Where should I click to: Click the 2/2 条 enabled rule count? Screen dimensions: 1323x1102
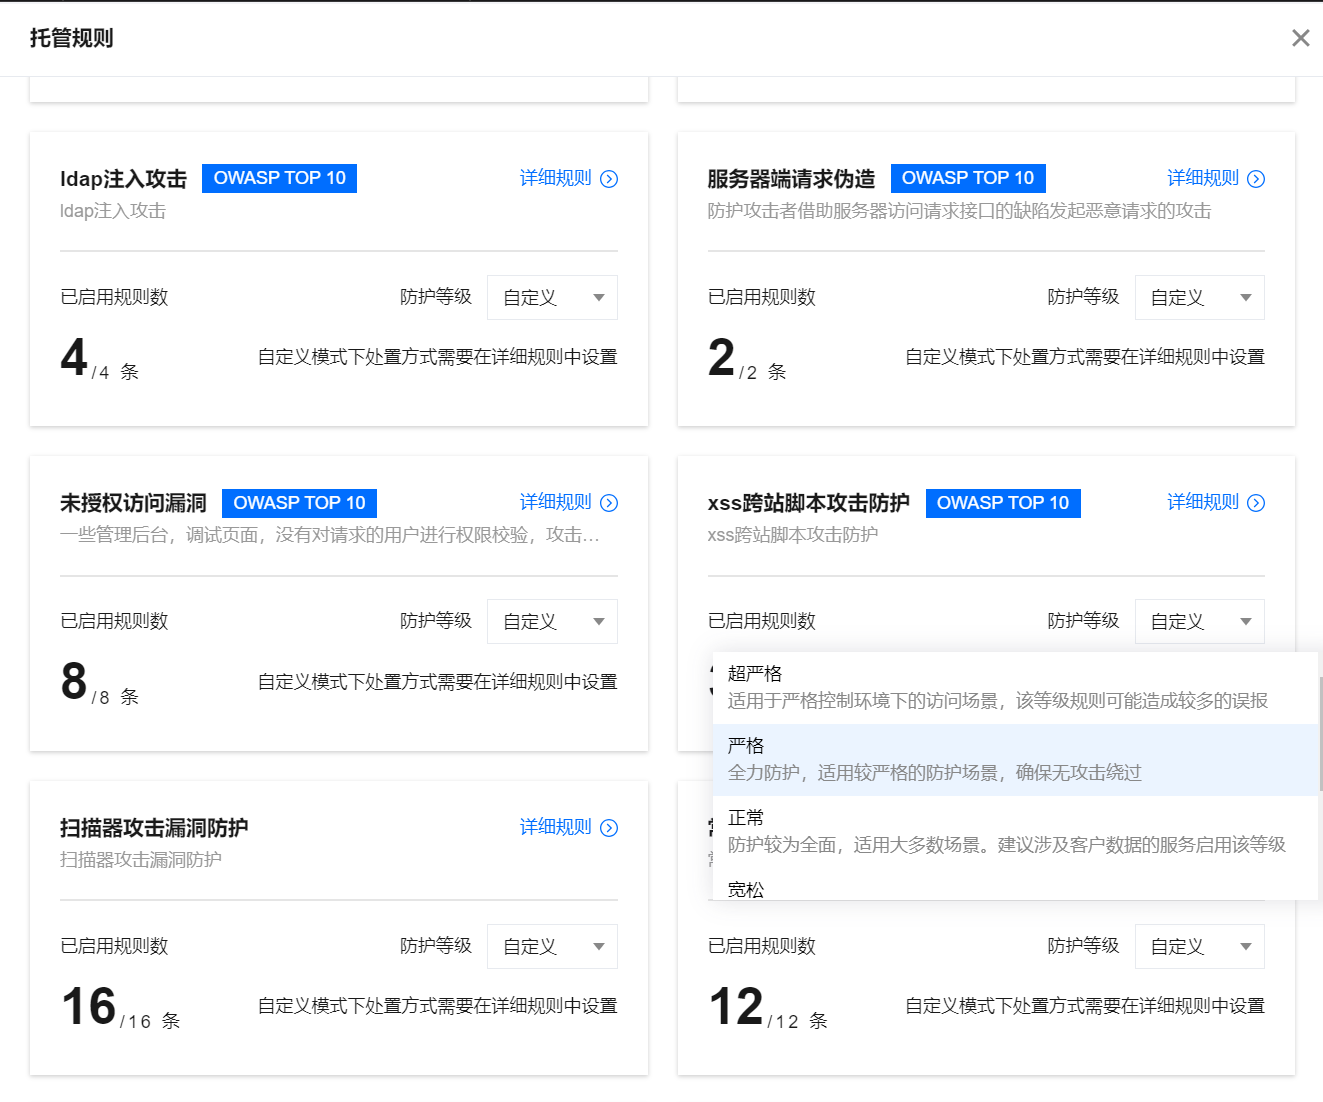point(747,358)
